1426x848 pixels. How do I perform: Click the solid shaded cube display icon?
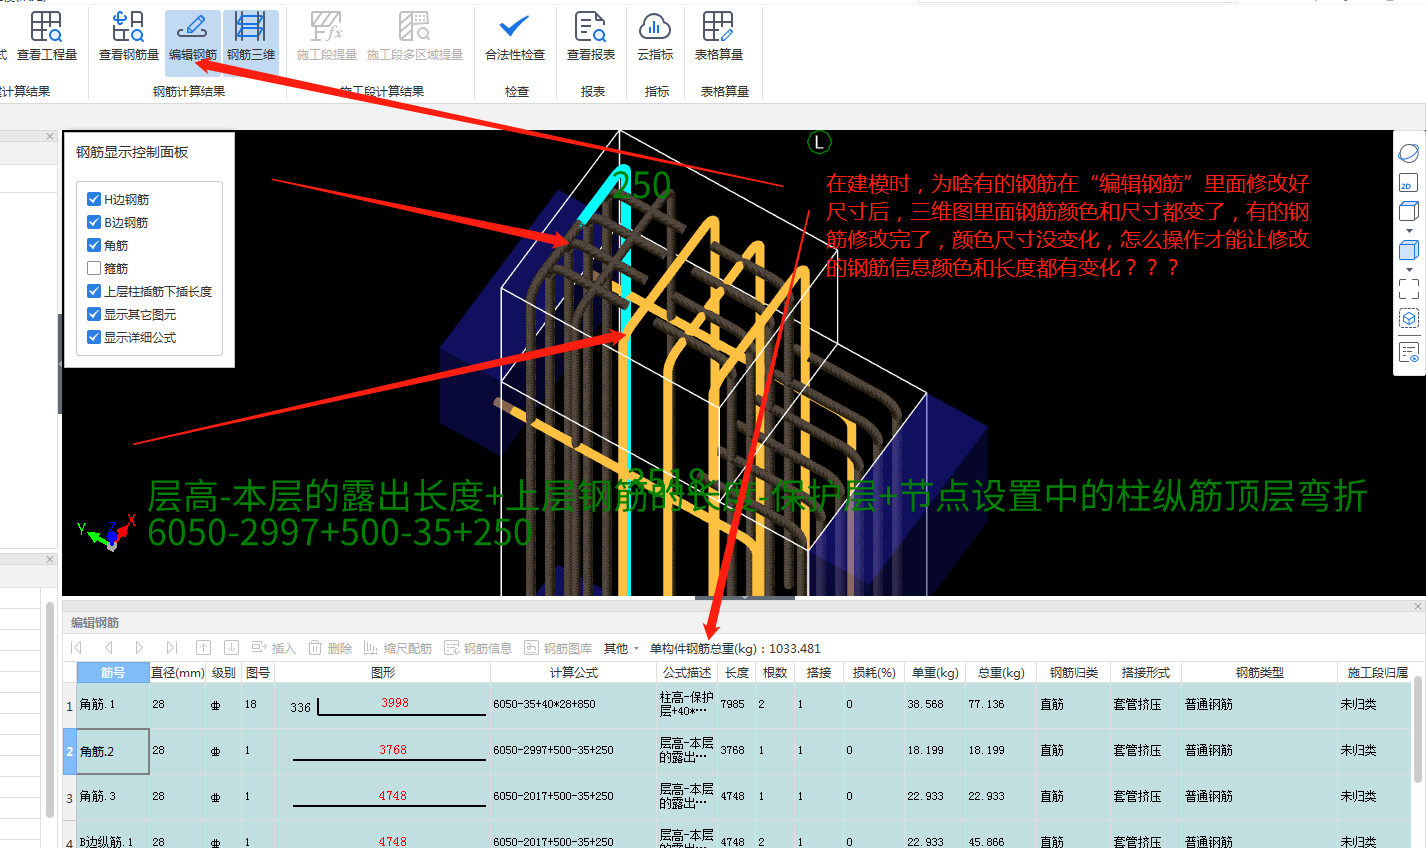tap(1408, 250)
